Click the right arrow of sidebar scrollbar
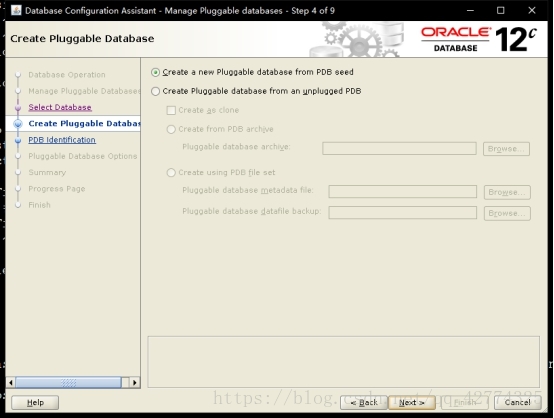 135,383
